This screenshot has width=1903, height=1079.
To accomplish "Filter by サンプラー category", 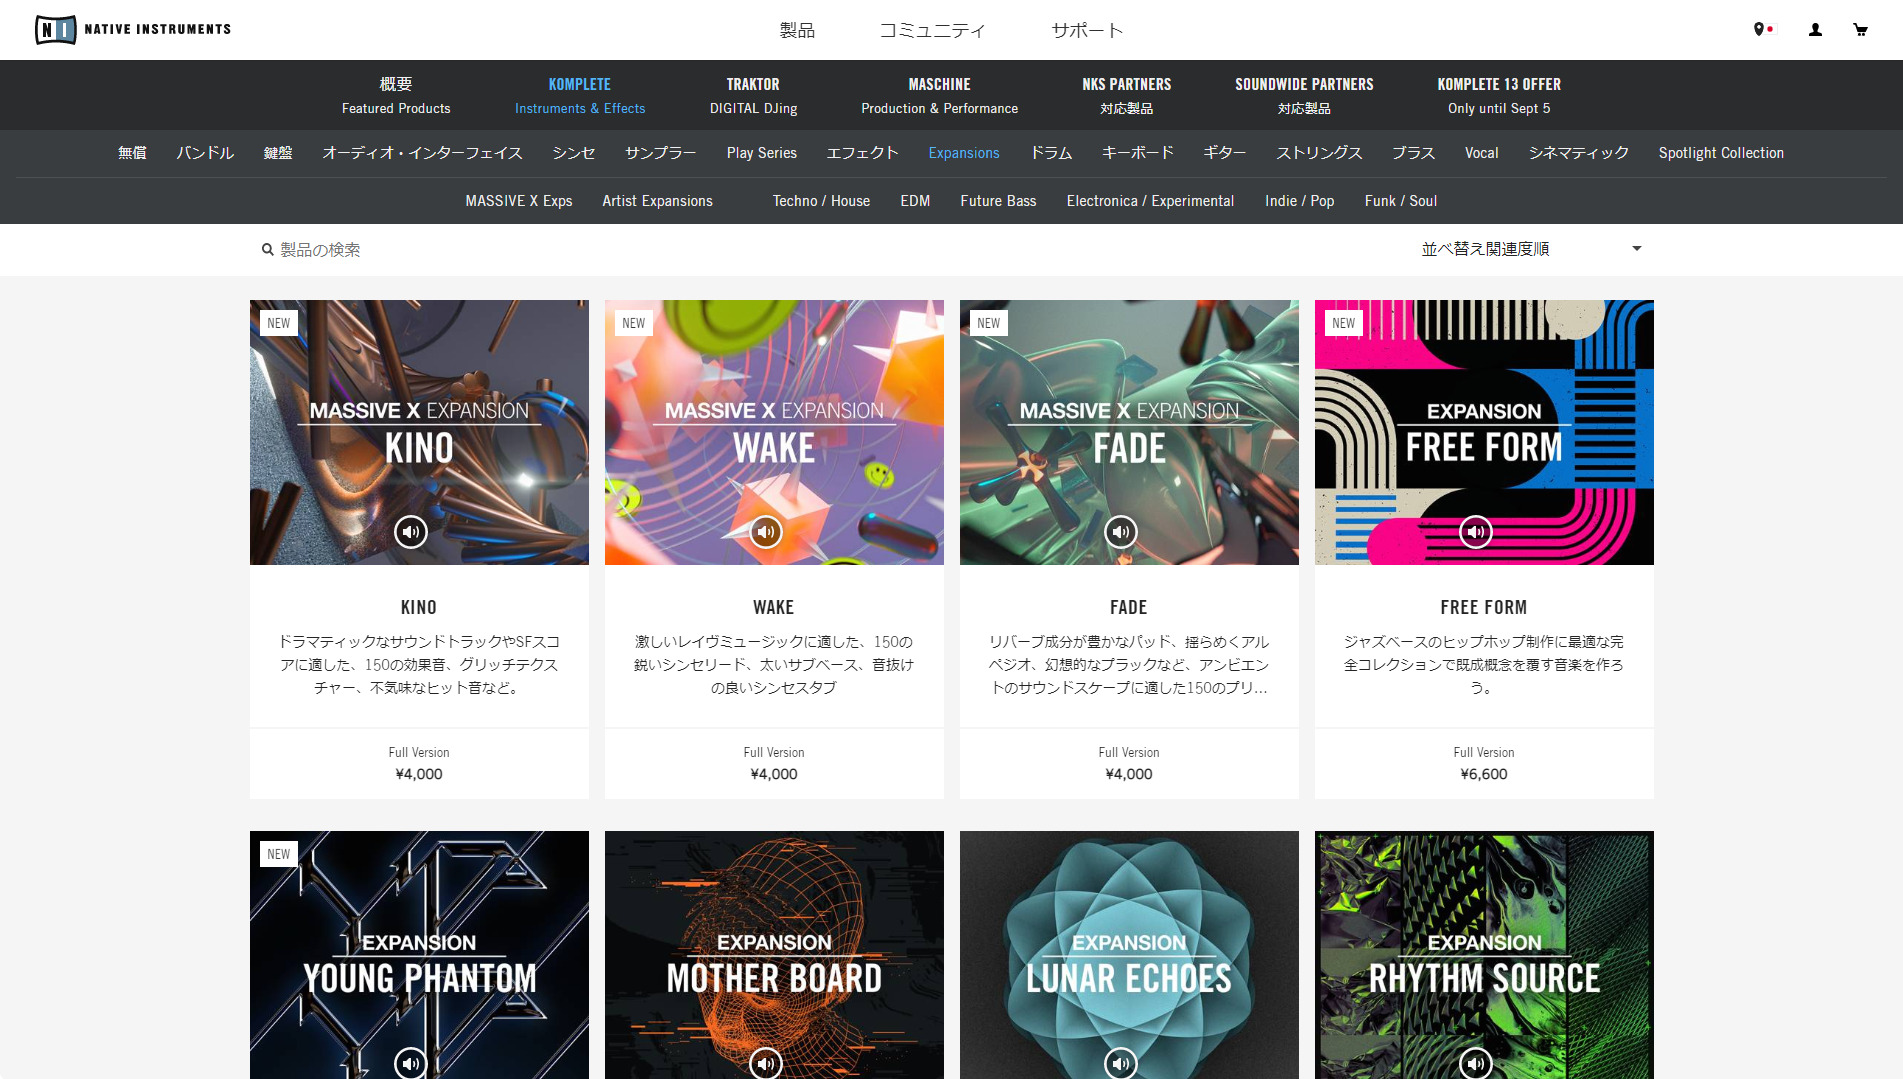I will coord(661,153).
